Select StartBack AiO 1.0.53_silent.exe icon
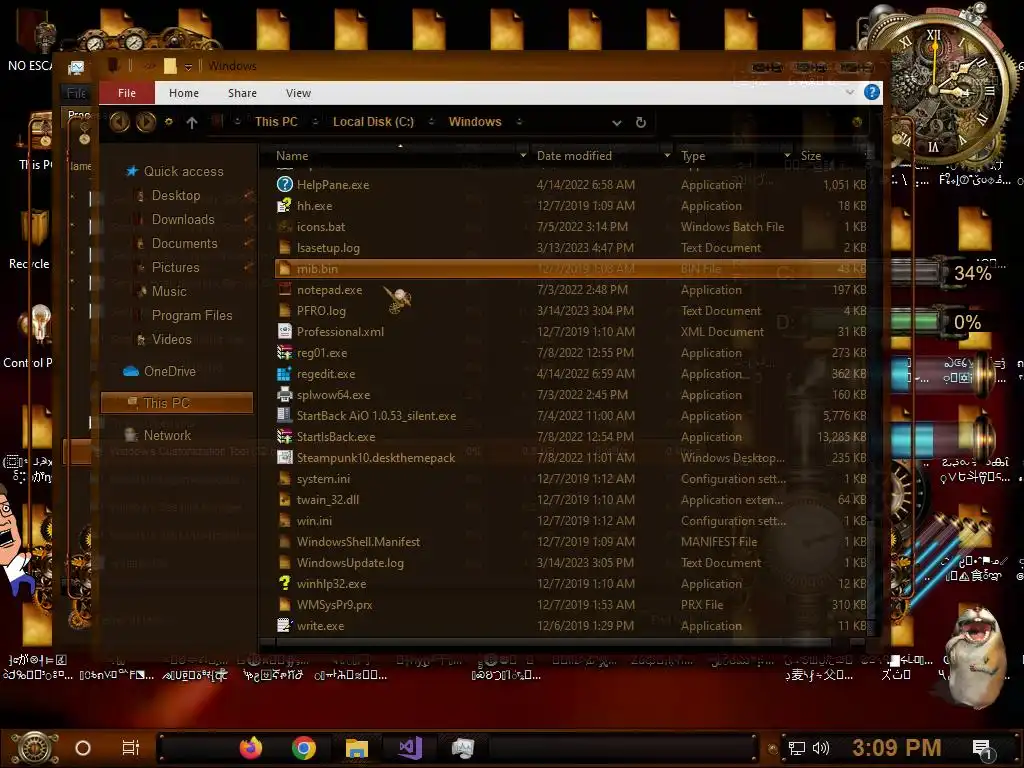1024x768 pixels. click(284, 415)
